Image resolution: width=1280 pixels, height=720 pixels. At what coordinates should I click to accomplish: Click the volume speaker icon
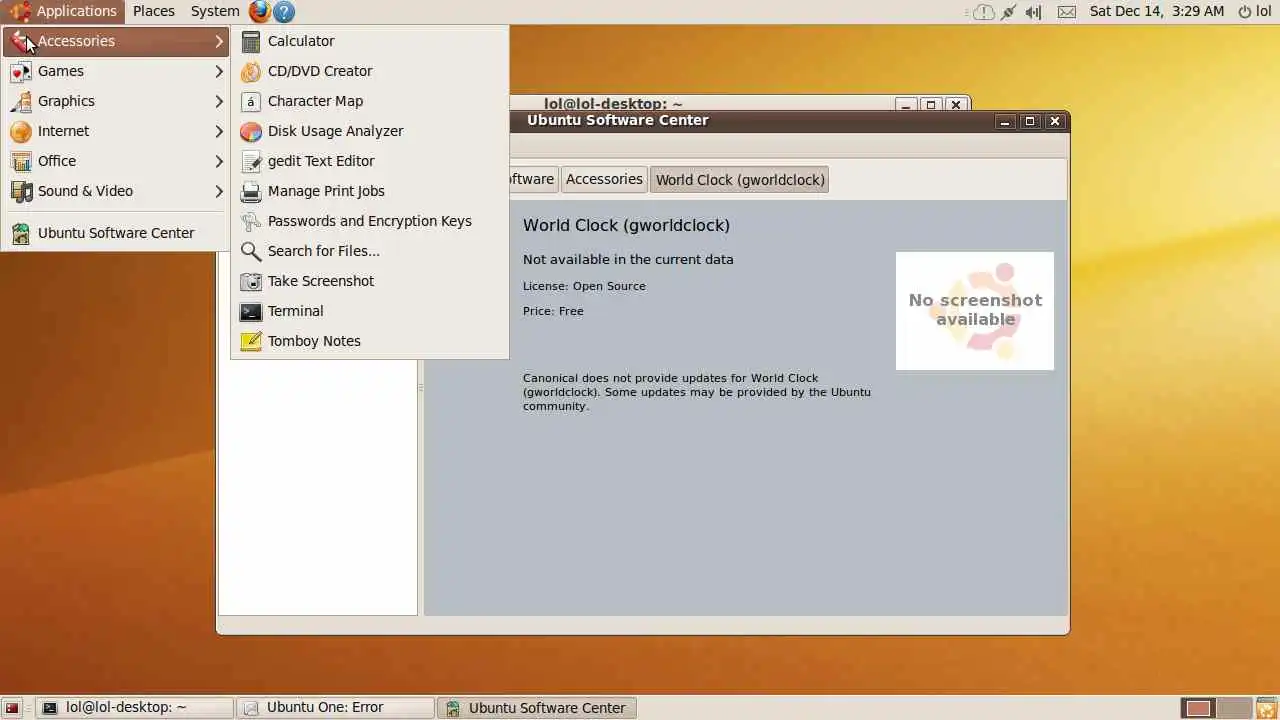click(1034, 12)
